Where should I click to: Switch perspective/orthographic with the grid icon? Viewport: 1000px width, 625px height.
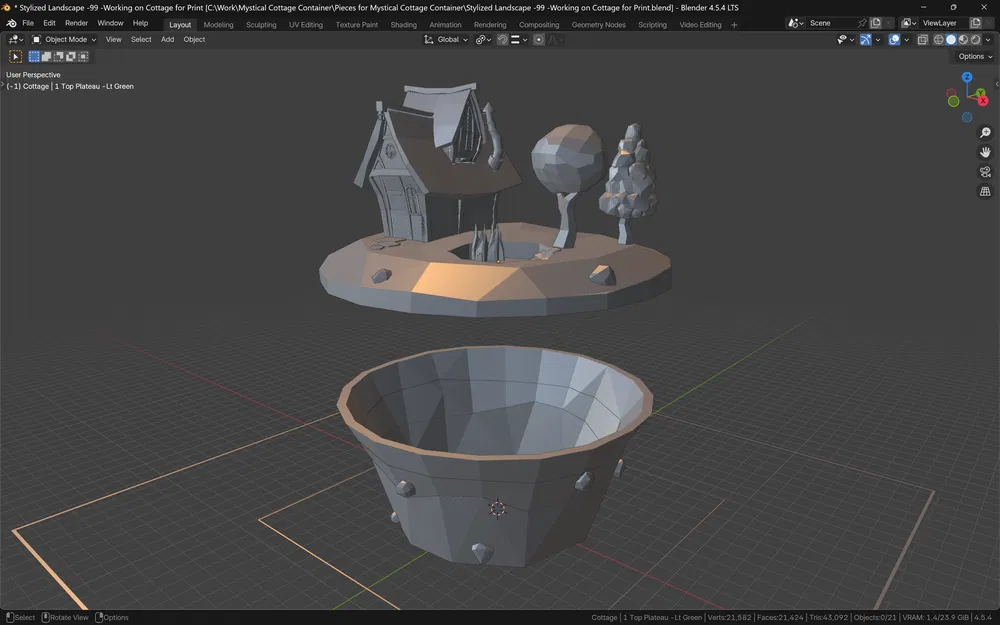985,191
